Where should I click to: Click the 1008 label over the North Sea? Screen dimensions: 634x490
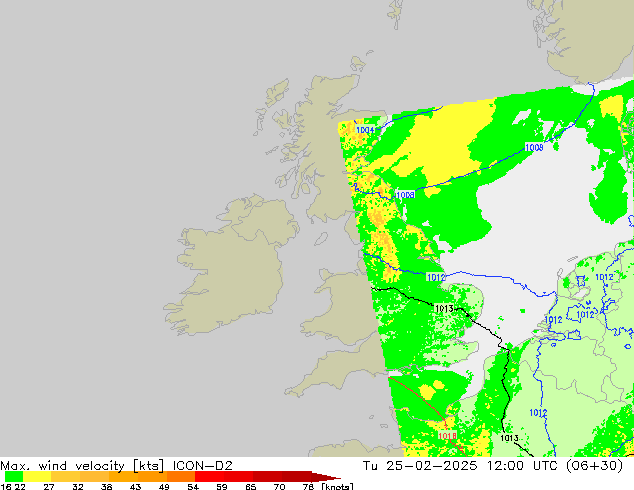(534, 148)
